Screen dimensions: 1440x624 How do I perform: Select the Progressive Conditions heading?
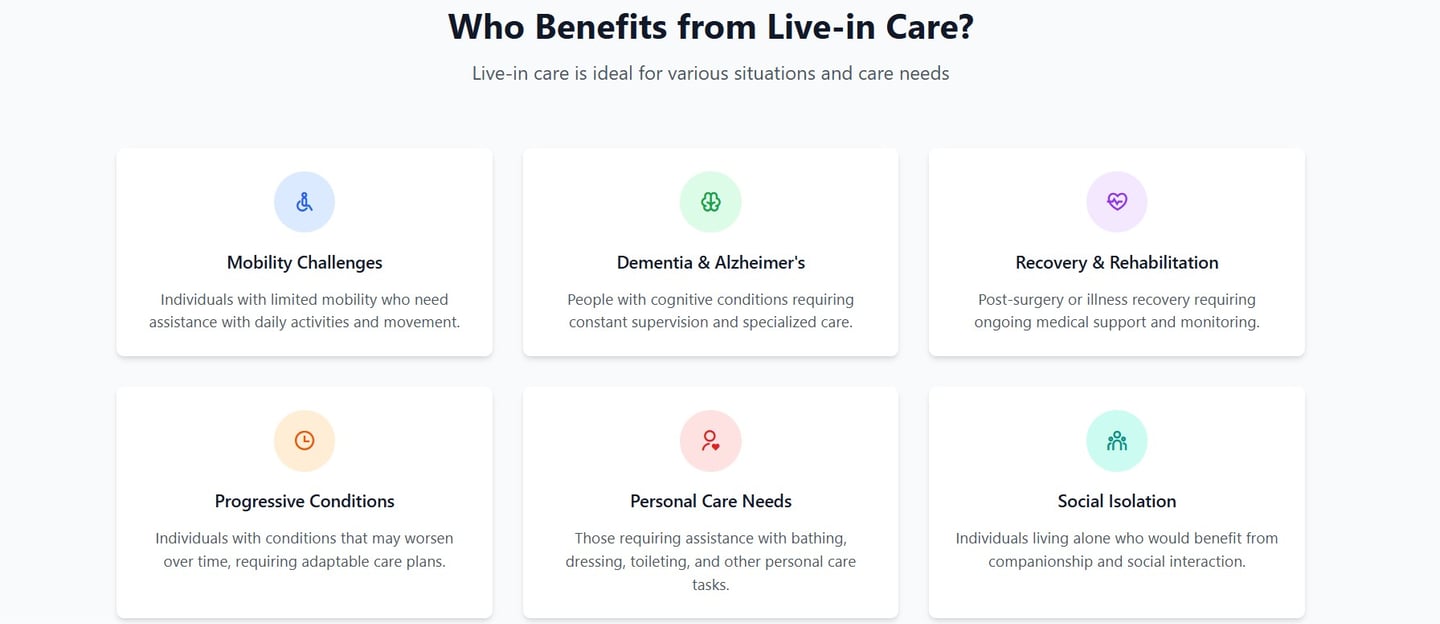304,501
